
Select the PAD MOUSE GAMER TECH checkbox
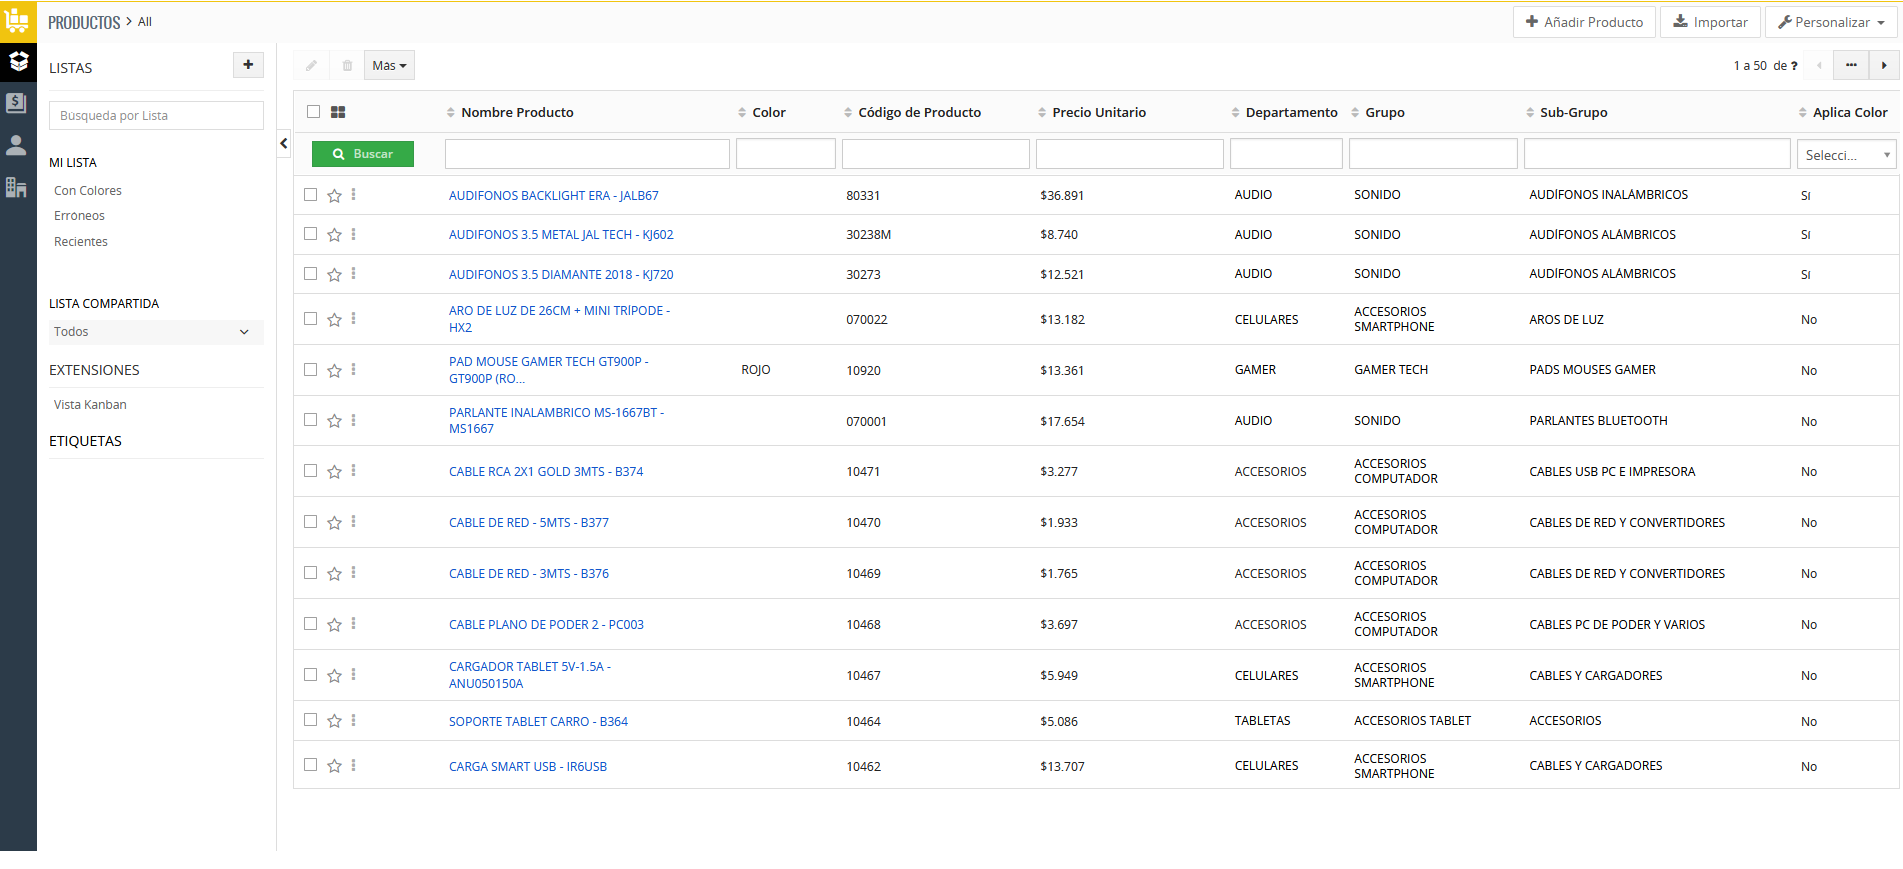(311, 370)
